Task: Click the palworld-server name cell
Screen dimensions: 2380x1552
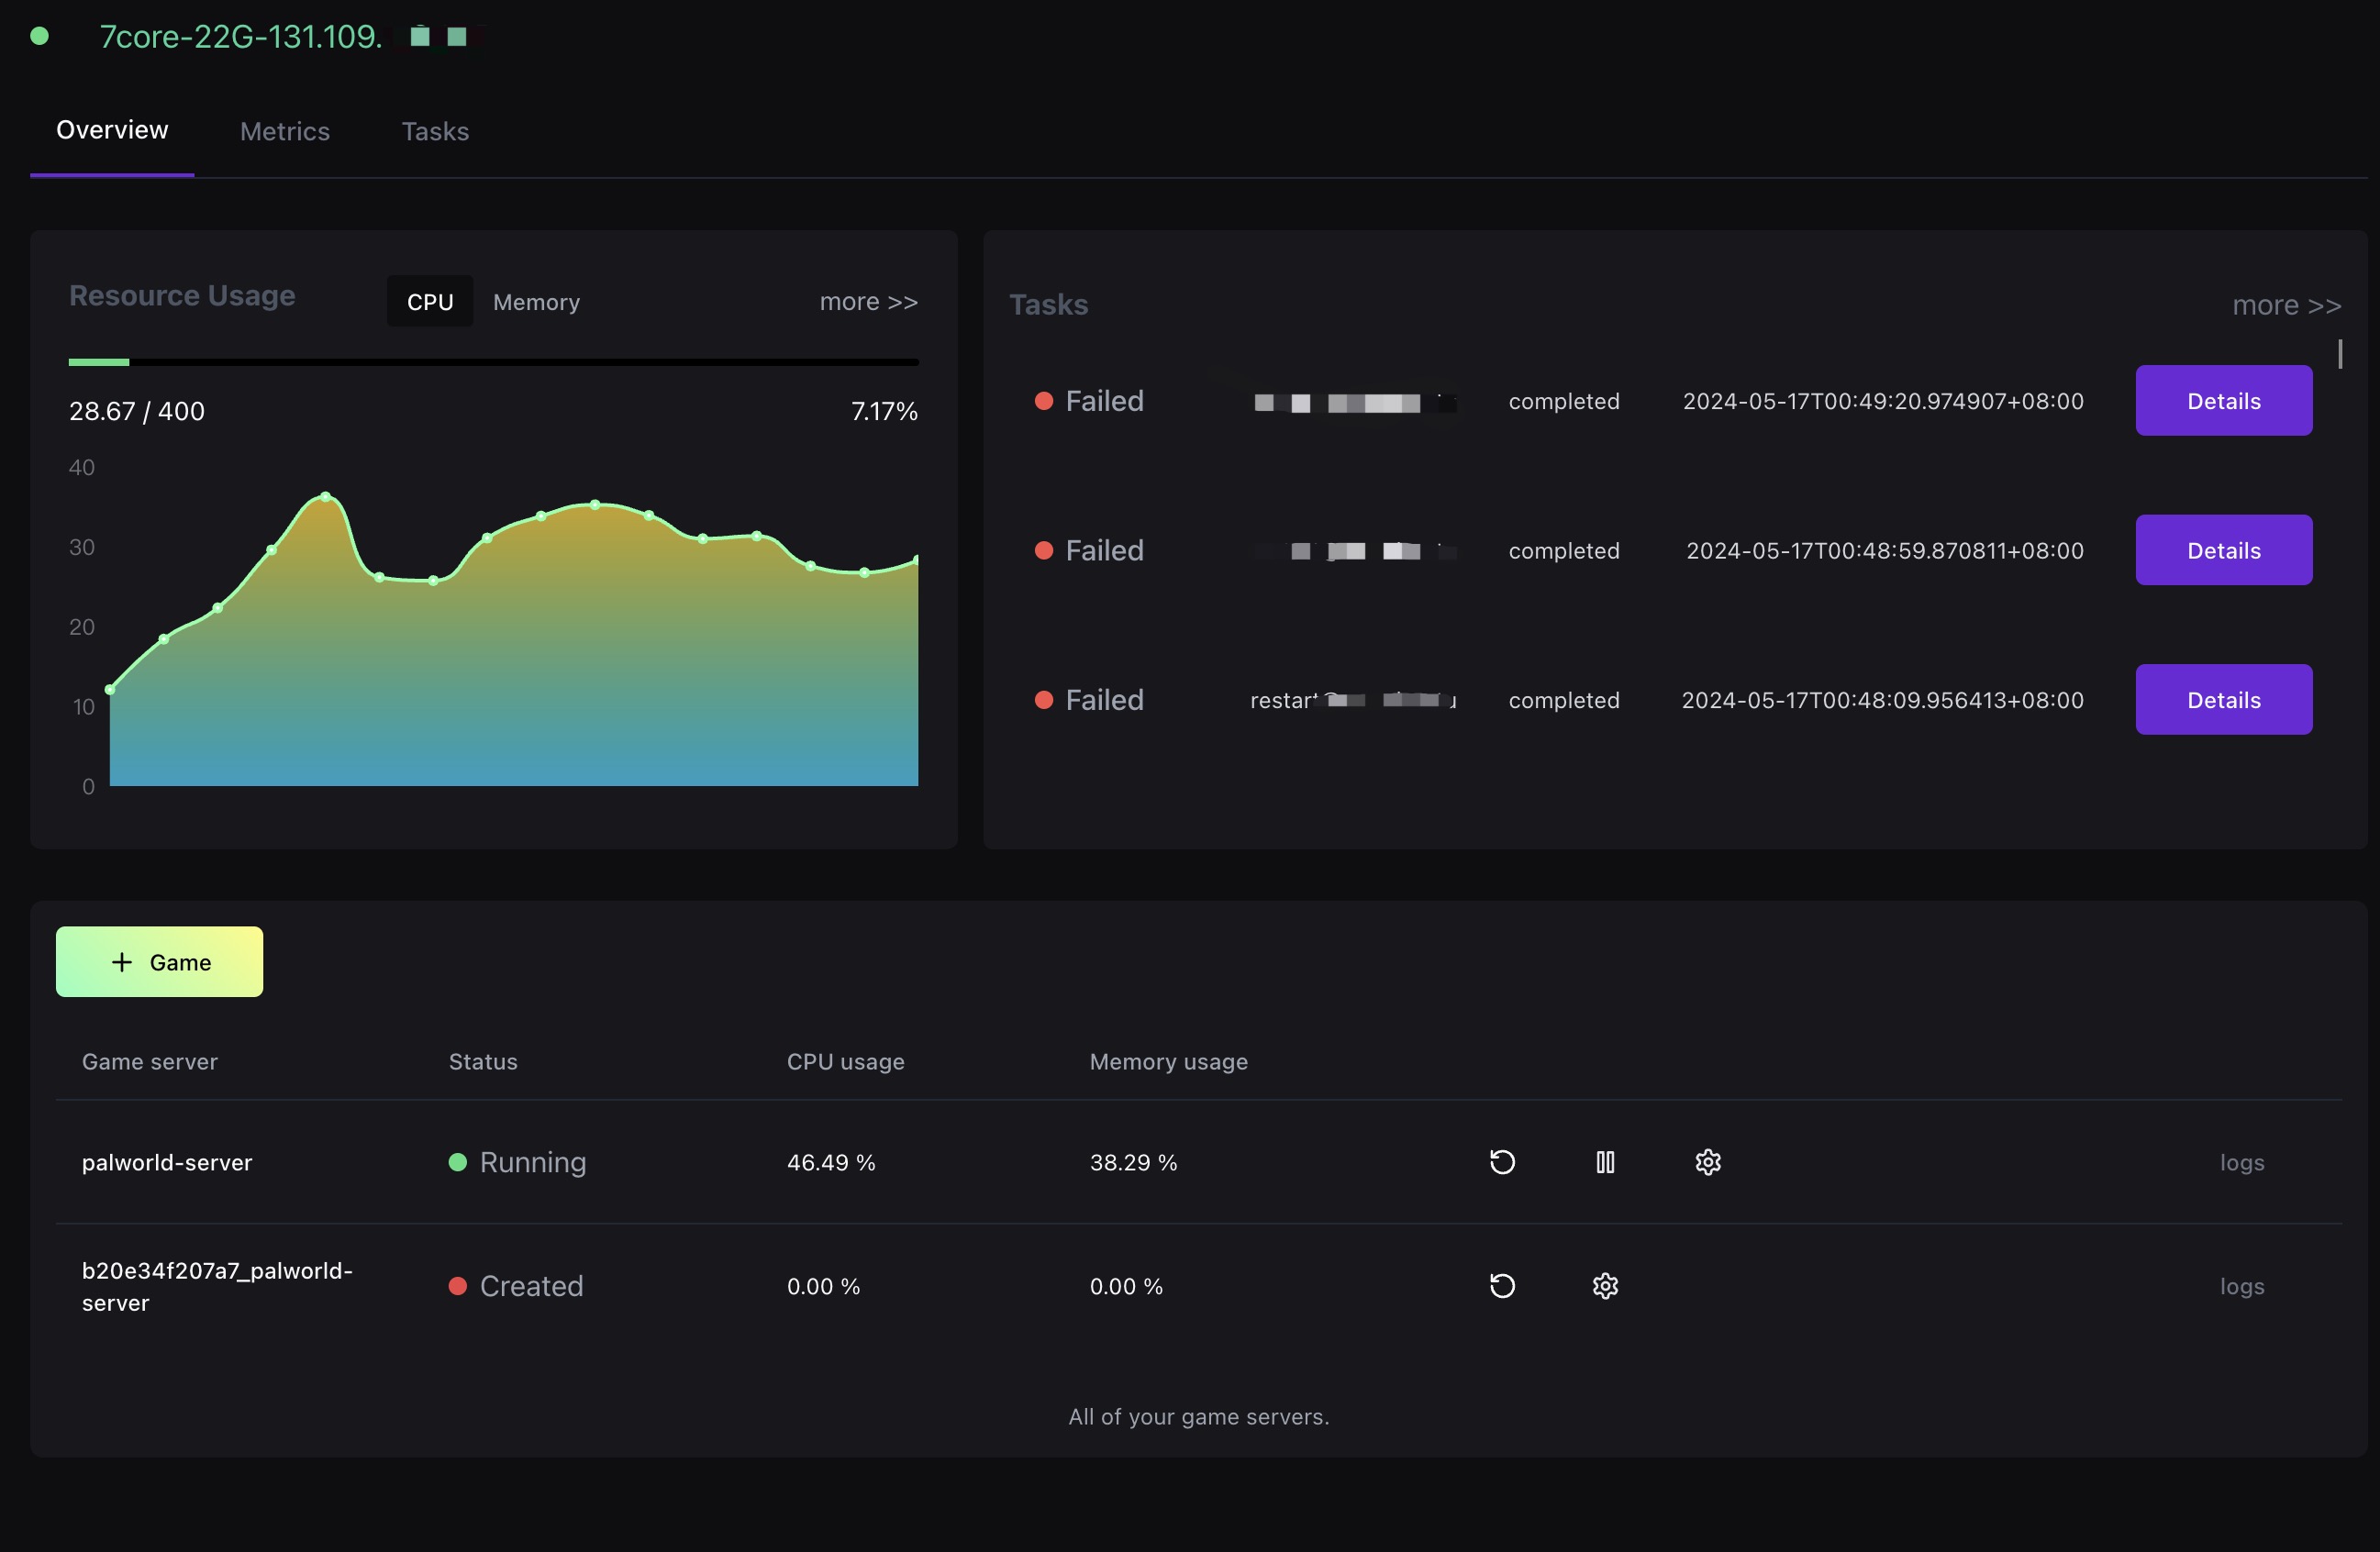Action: (x=167, y=1162)
